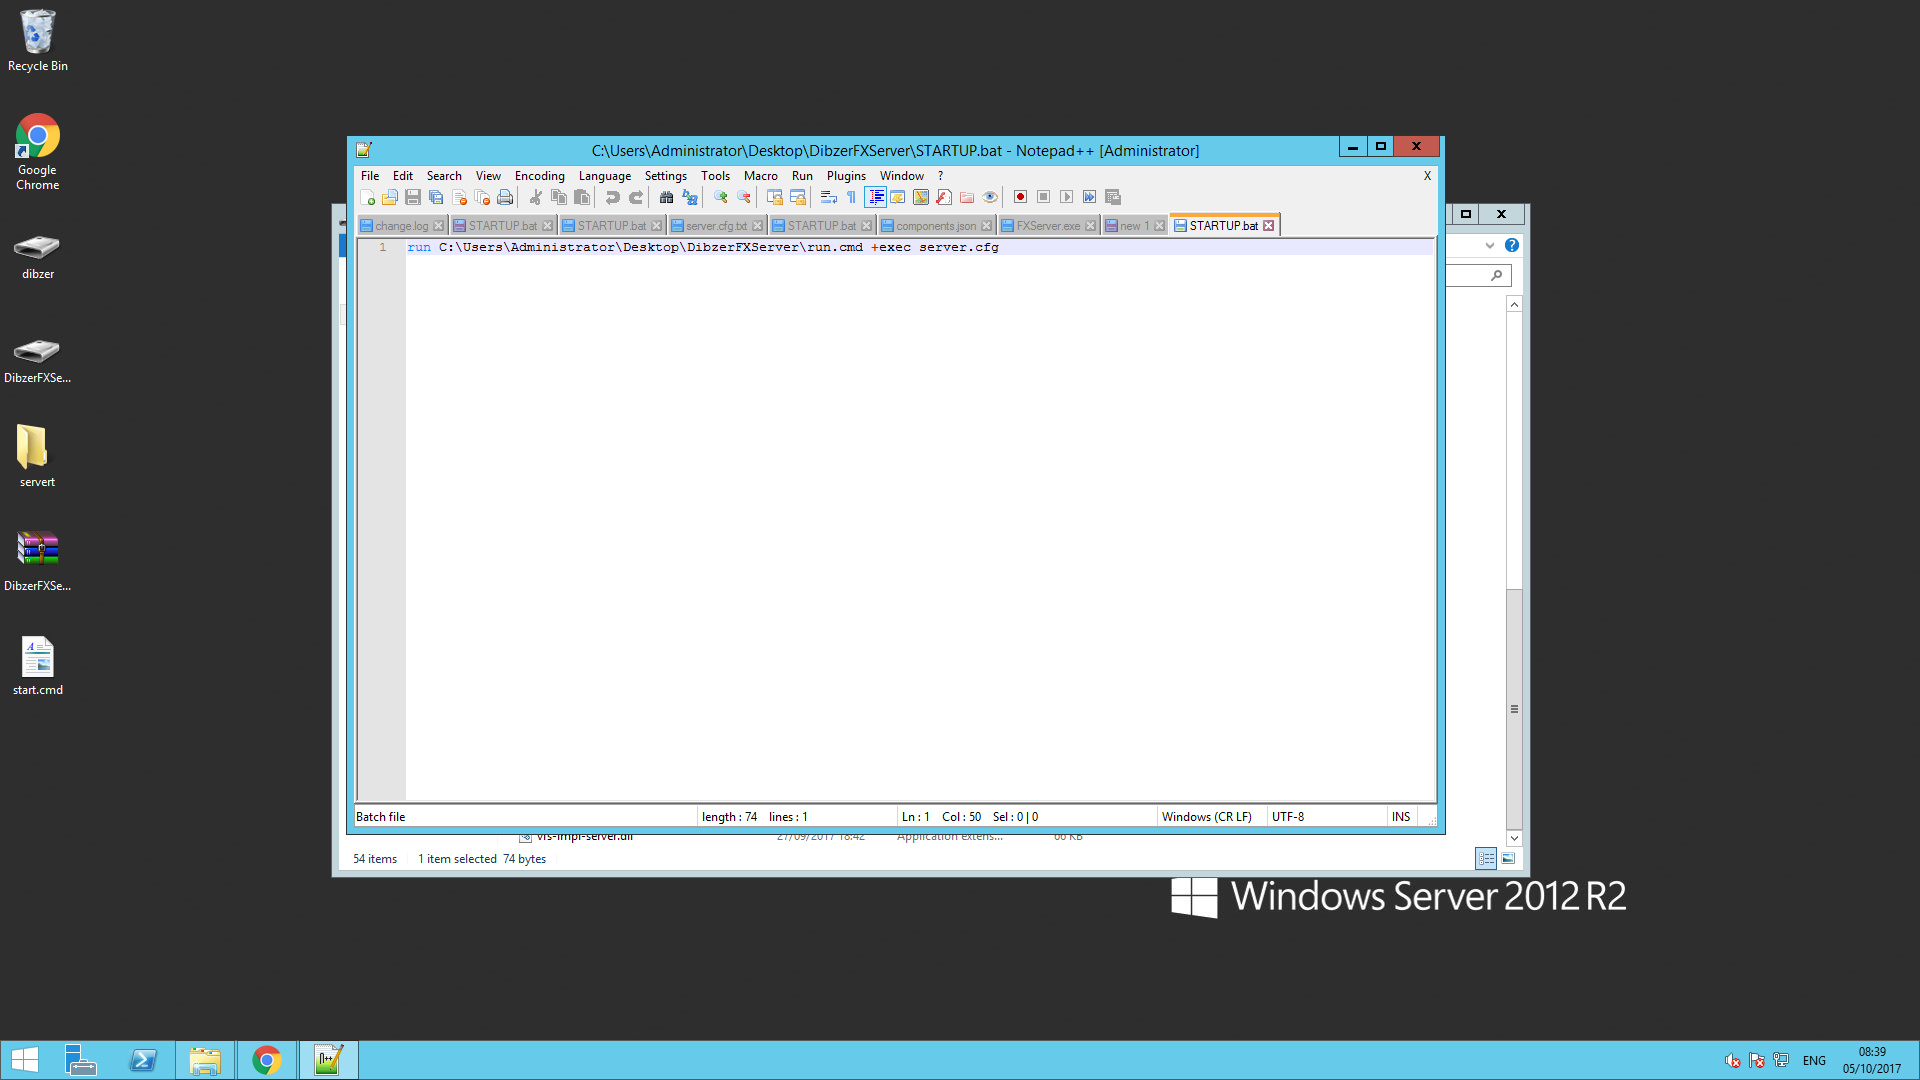Click the Explorer window search box
Screen dimensions: 1920x1080
click(1478, 276)
